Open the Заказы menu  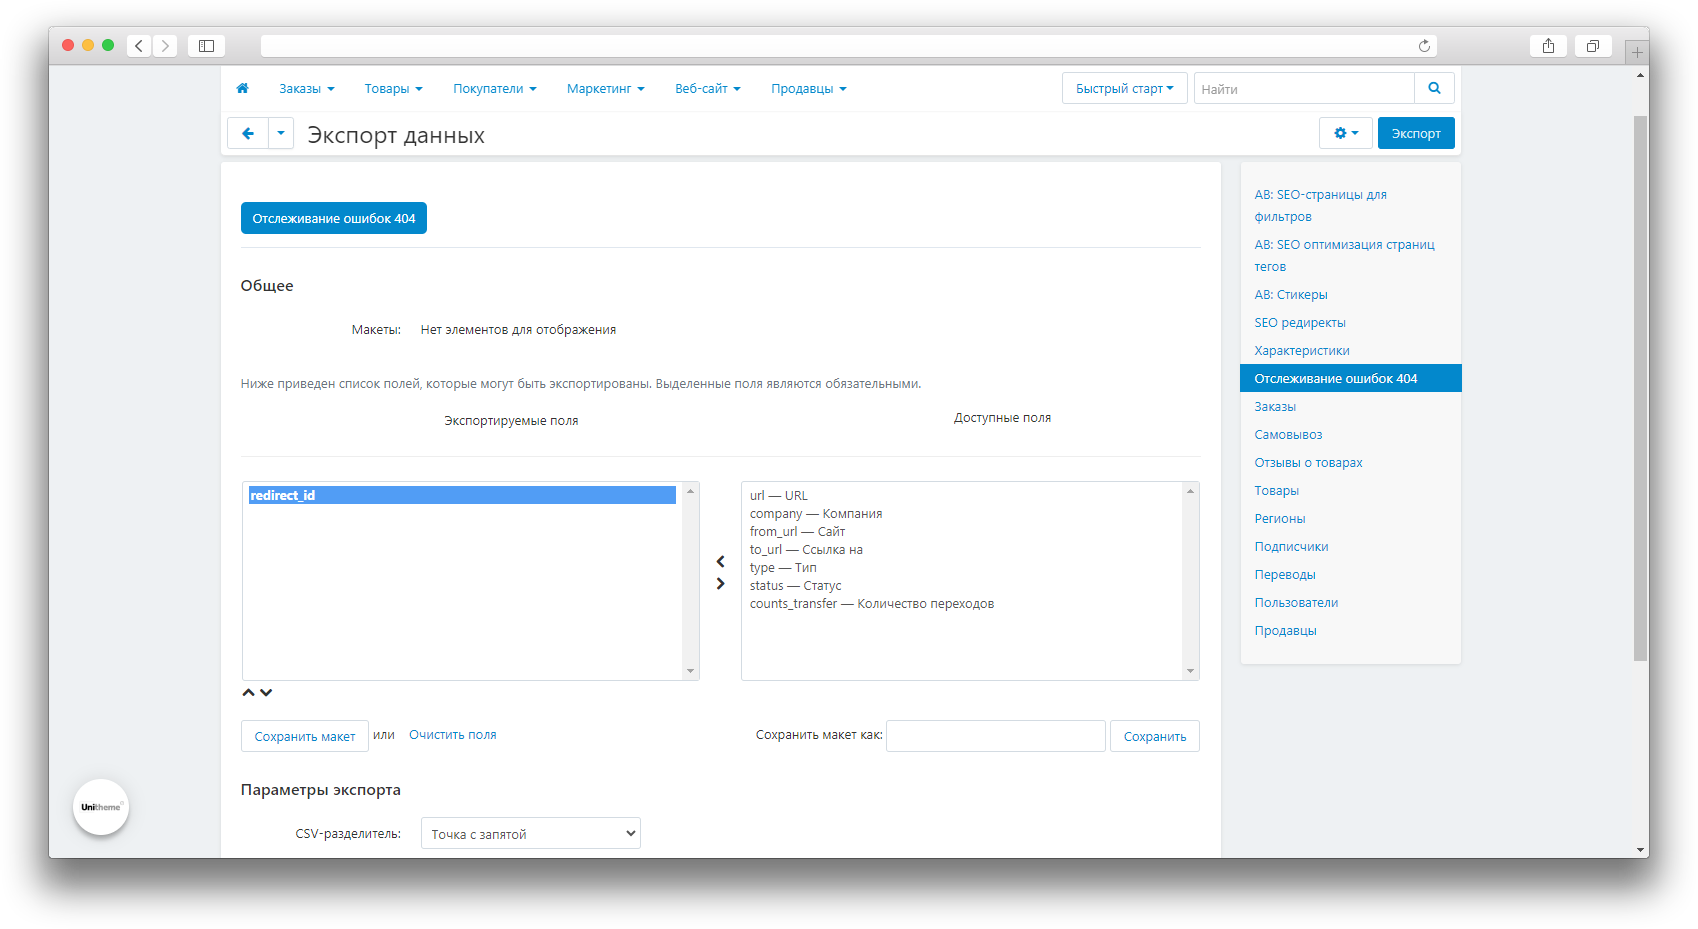(x=307, y=89)
